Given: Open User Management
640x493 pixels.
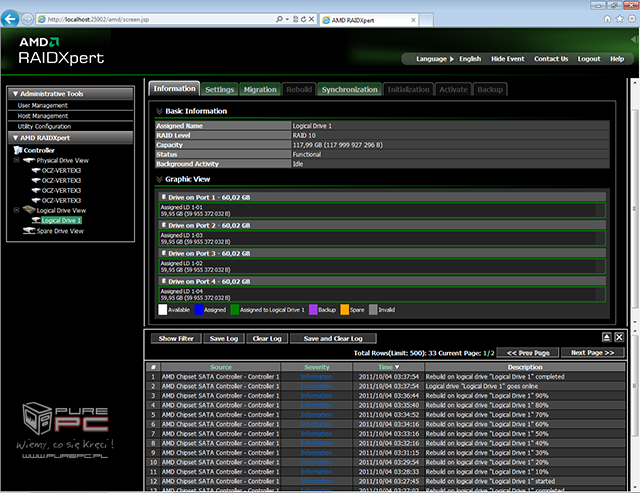Looking at the screenshot, I should (x=42, y=105).
